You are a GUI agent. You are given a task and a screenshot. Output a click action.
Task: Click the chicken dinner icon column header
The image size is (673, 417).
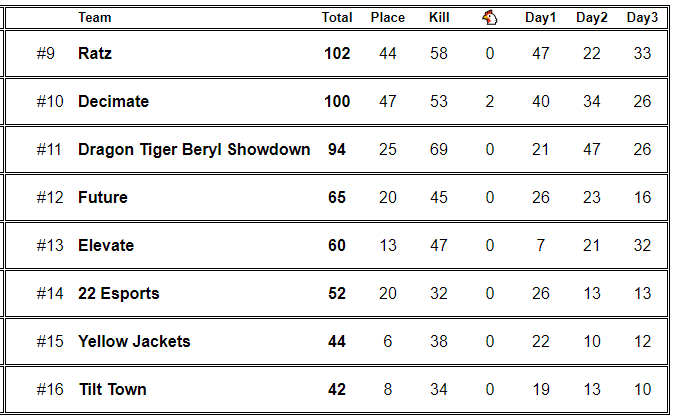point(489,17)
